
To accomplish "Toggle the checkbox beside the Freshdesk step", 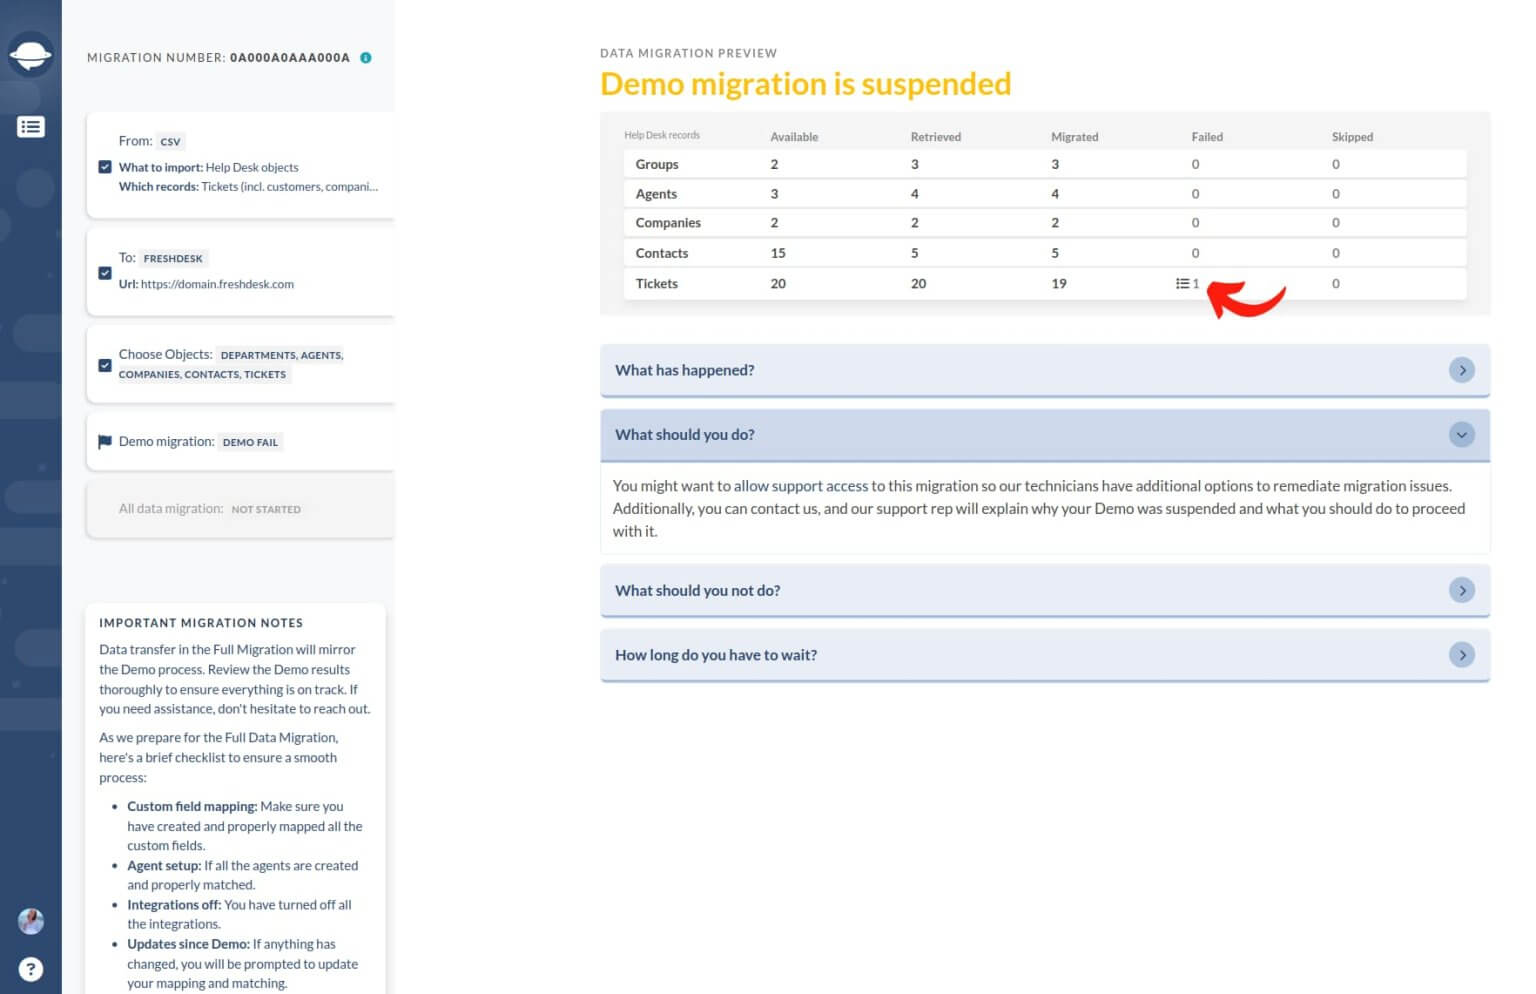I will tap(105, 272).
